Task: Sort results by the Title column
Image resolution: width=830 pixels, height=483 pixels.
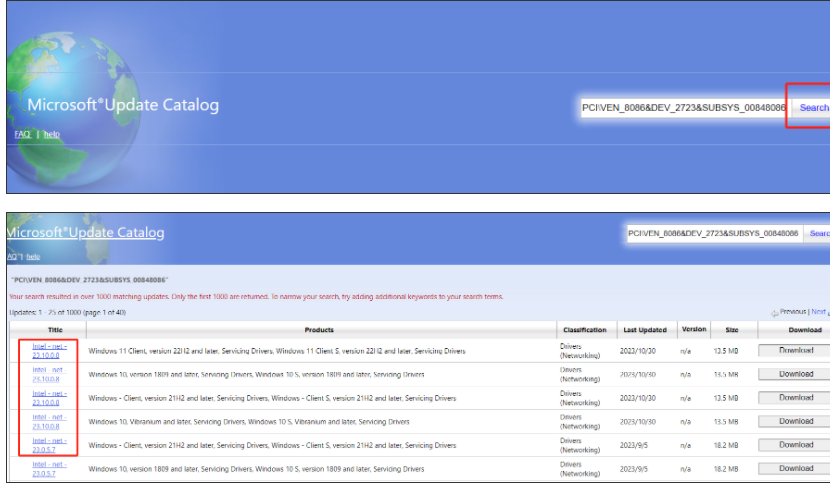Action: pyautogui.click(x=55, y=330)
